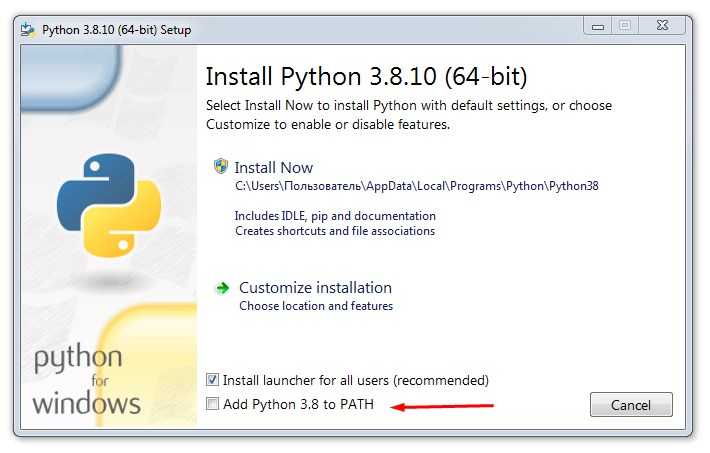
Task: Click the installer icon in title bar
Action: (x=28, y=30)
